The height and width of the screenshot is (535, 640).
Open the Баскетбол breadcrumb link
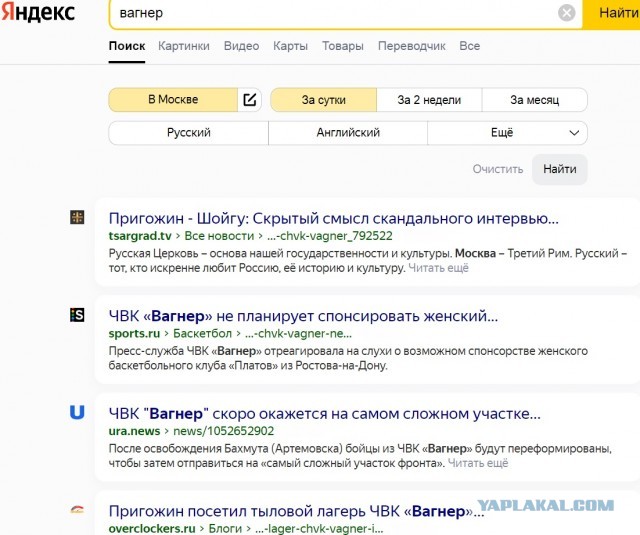coord(202,333)
